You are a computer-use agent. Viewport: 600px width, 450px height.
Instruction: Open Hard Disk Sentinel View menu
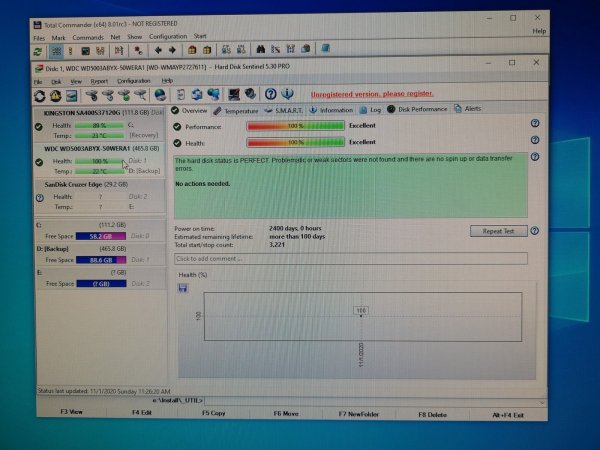(76, 82)
